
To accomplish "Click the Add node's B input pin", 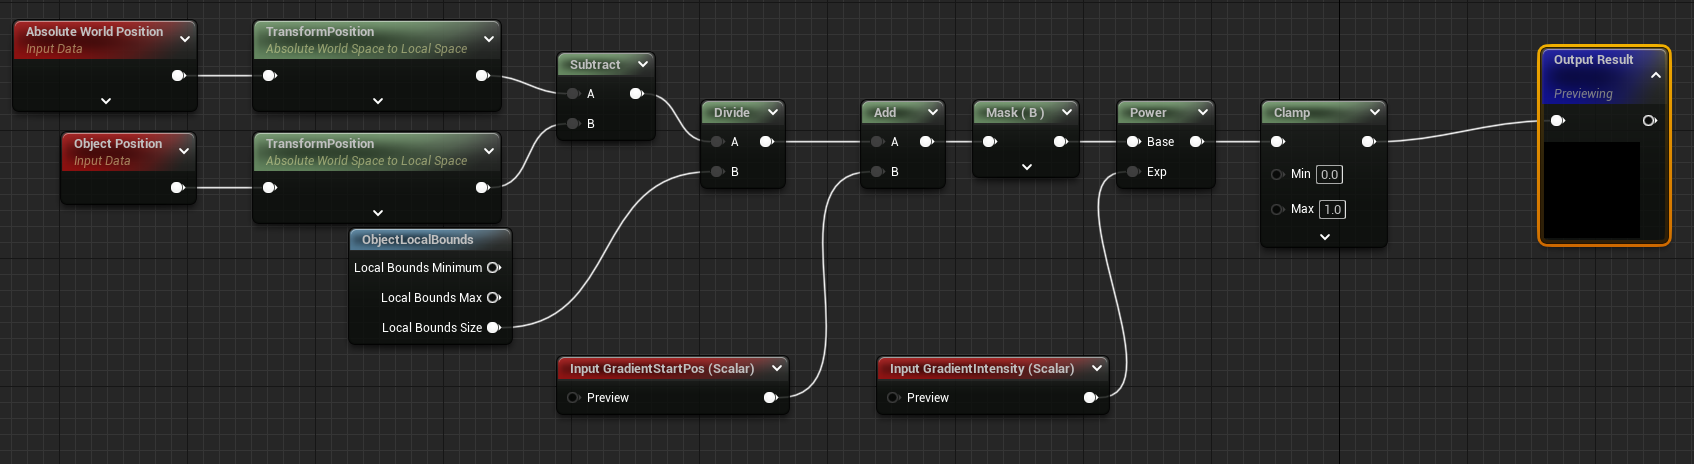I will pyautogui.click(x=877, y=172).
